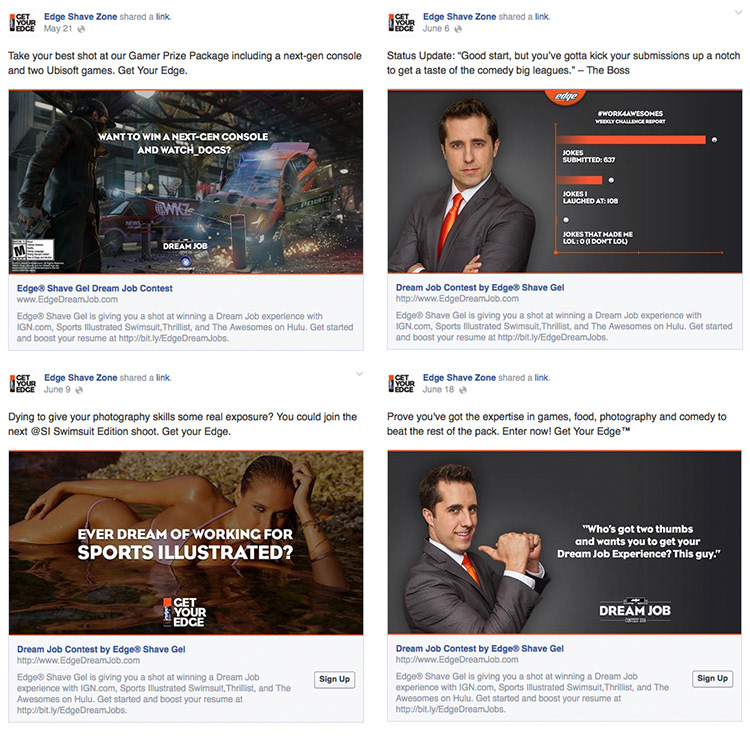The image size is (750, 748).
Task: Click http://www.EdgeDreamJob.com URL under June 9 post
Action: pos(78,661)
